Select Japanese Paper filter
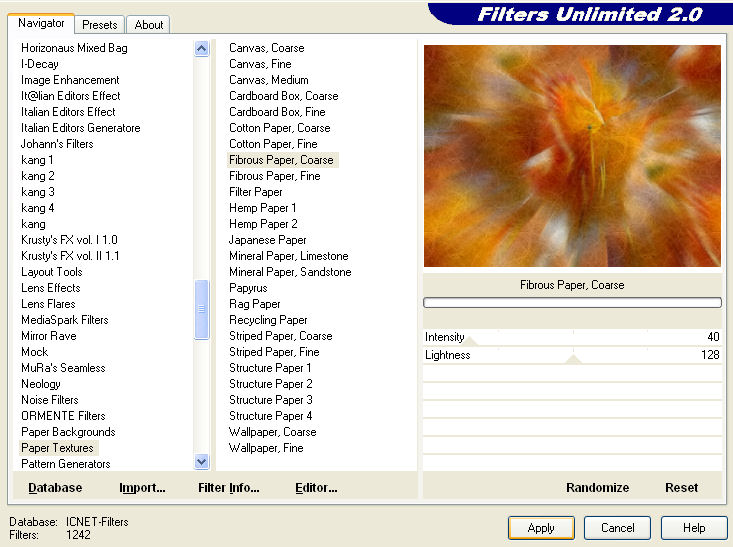 pos(267,240)
